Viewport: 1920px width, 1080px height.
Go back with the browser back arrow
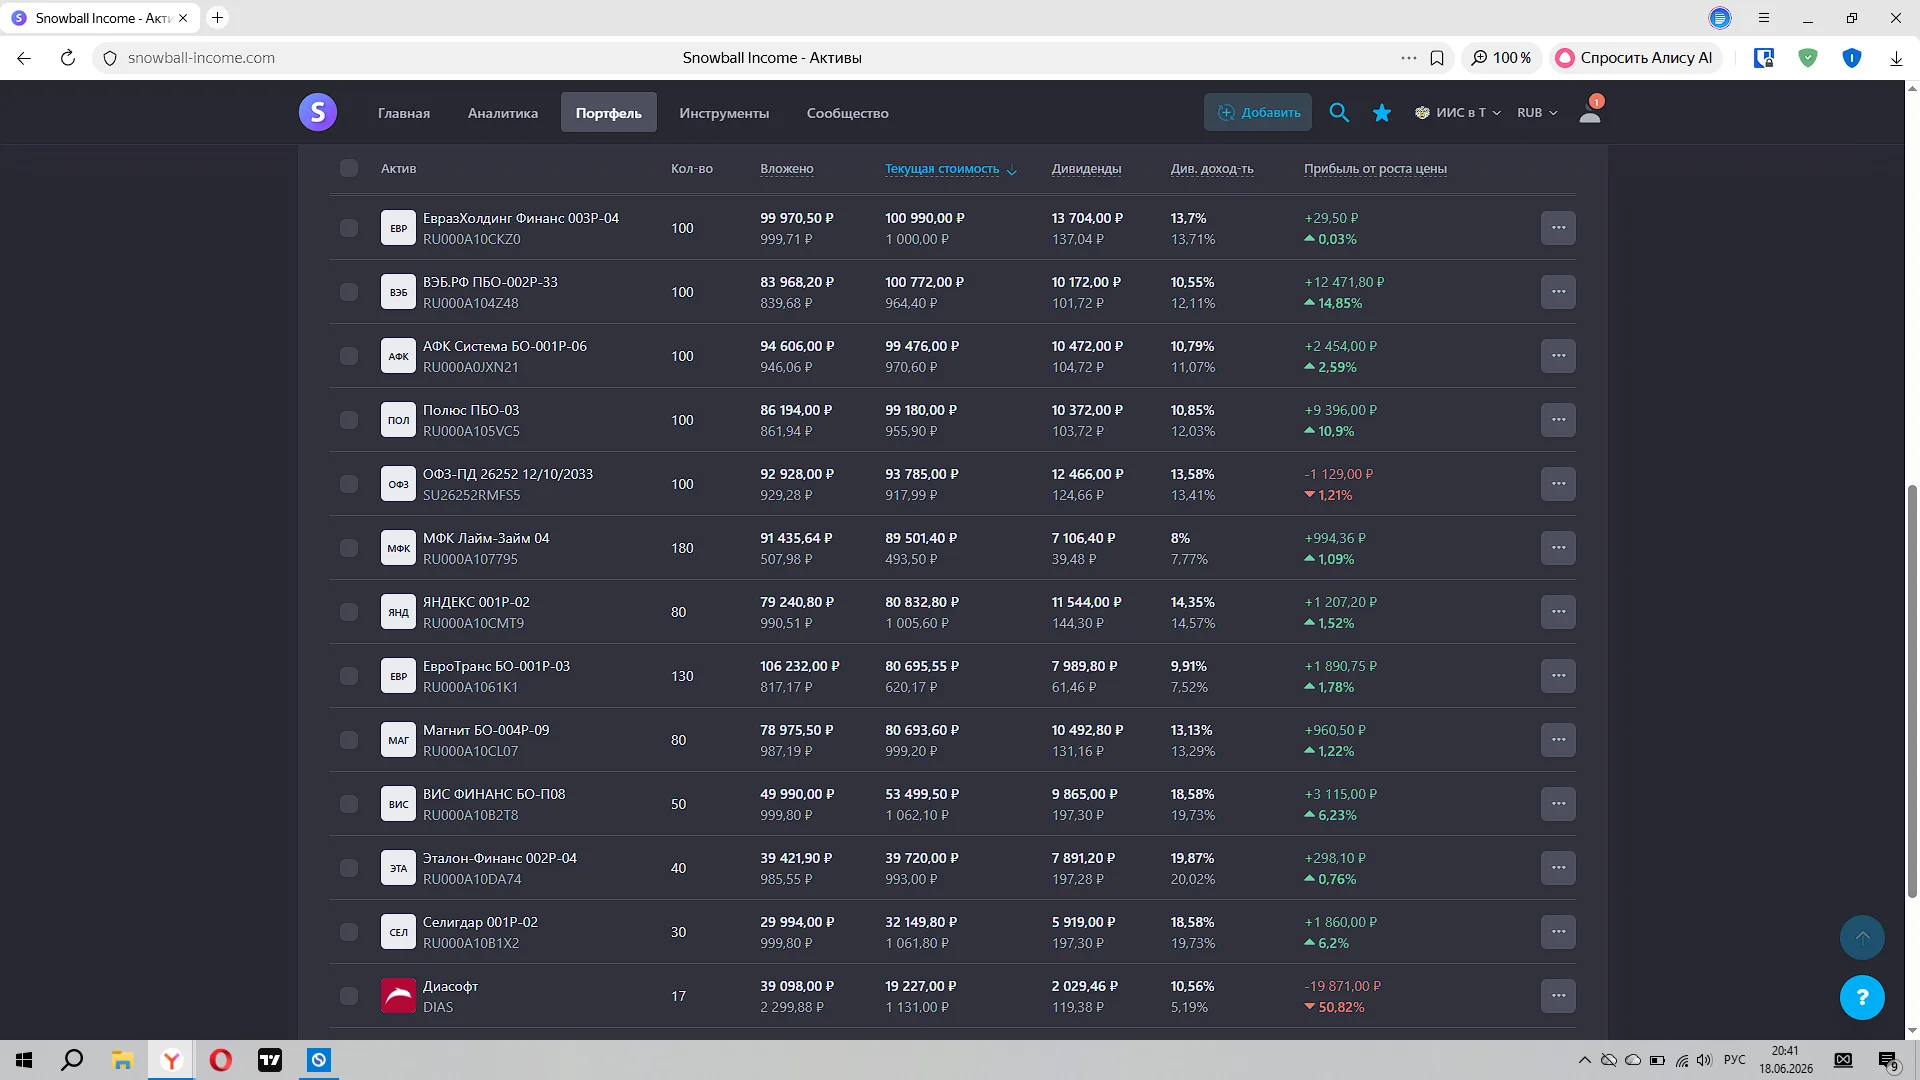click(x=24, y=58)
